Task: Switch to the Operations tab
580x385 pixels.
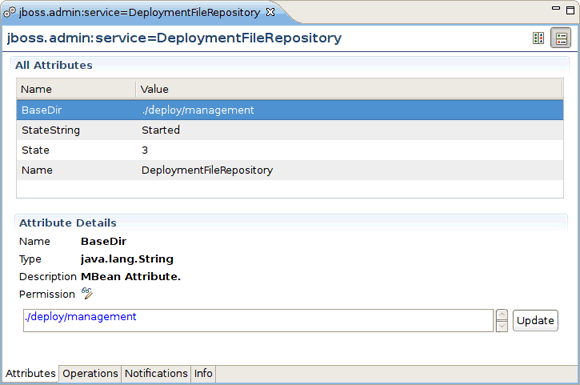Action: coord(90,373)
